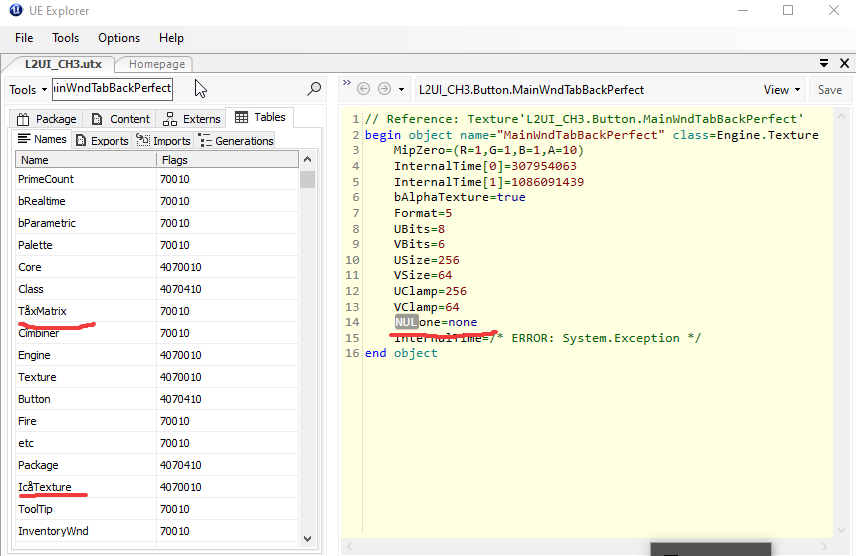Click the code line USize=256
Viewport: 856px width, 556px height.
coord(426,260)
